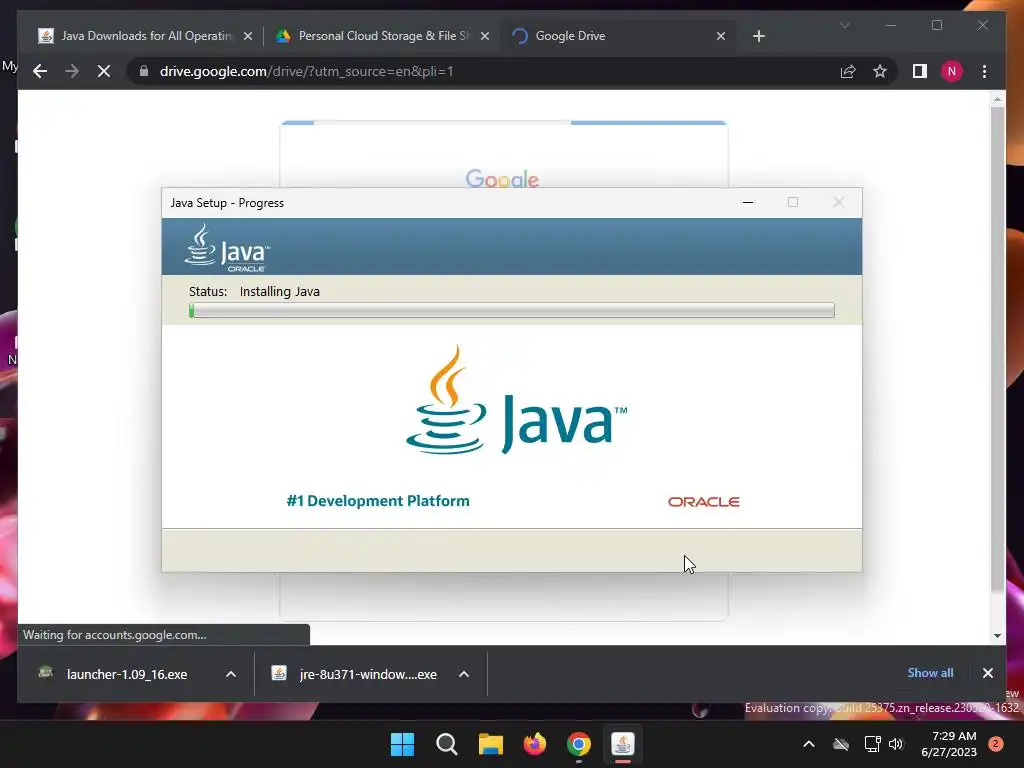Click the cloud sync tray icon
This screenshot has height=768, width=1024.
(x=841, y=744)
